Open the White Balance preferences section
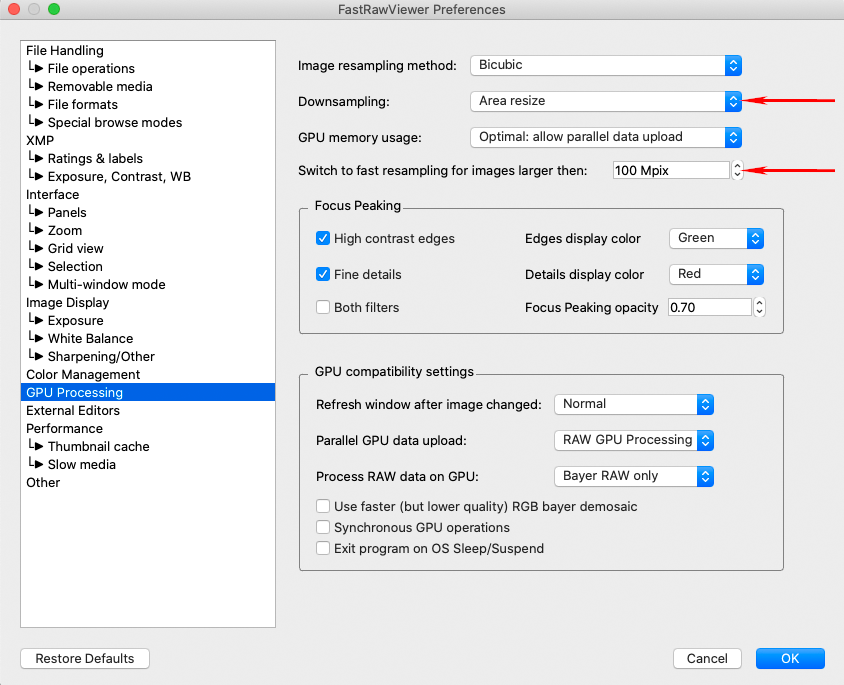The image size is (844, 685). [90, 339]
